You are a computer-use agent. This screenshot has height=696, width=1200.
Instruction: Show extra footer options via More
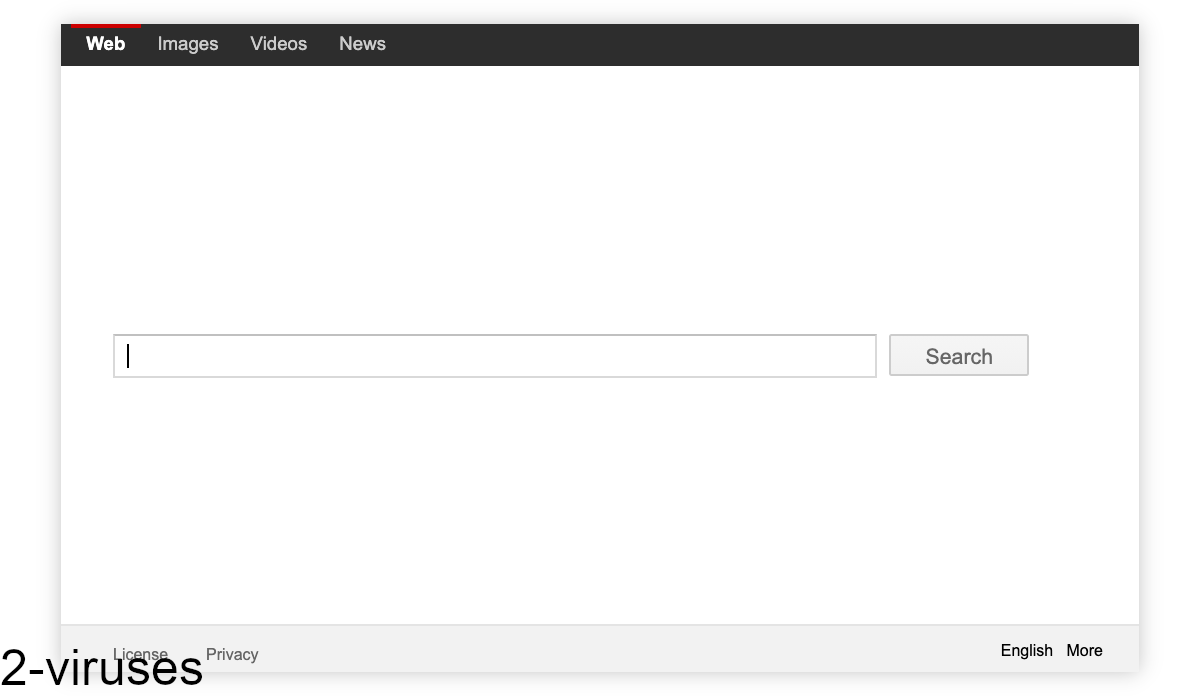click(x=1085, y=650)
